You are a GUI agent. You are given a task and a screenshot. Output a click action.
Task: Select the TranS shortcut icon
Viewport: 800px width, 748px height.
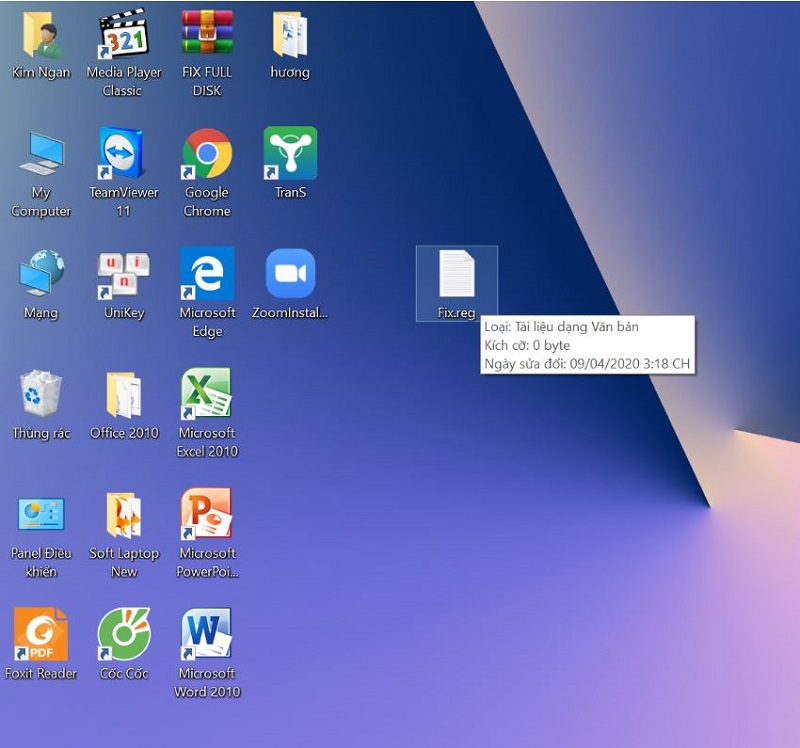point(290,153)
